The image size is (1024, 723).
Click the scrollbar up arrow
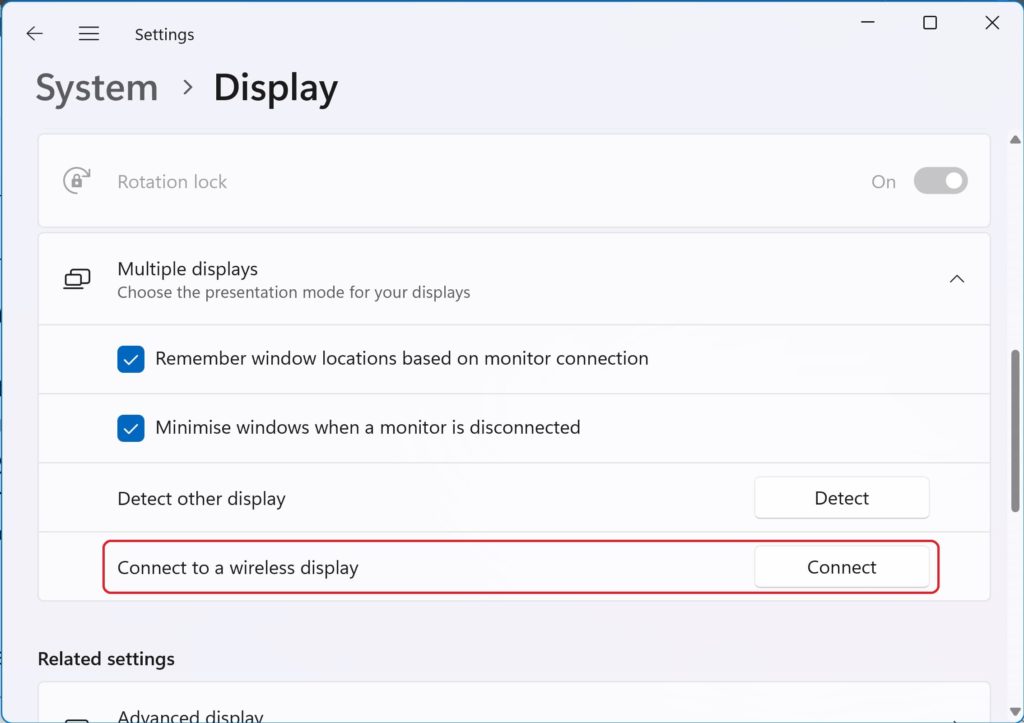point(1015,140)
